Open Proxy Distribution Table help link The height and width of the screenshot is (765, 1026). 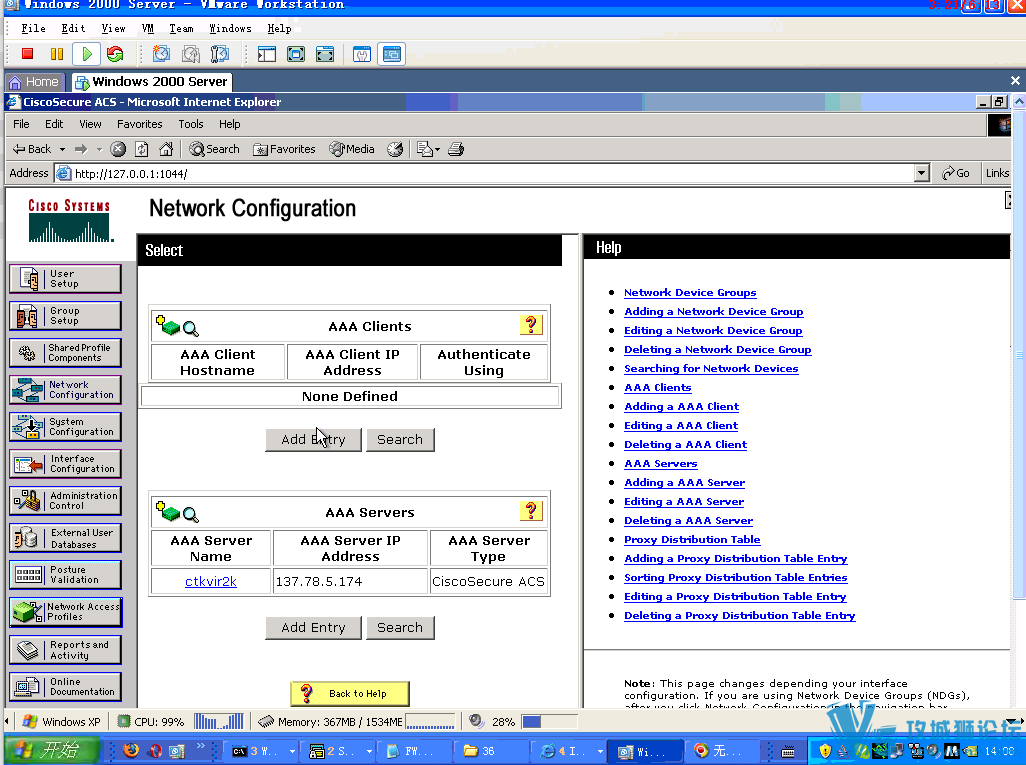pos(692,539)
